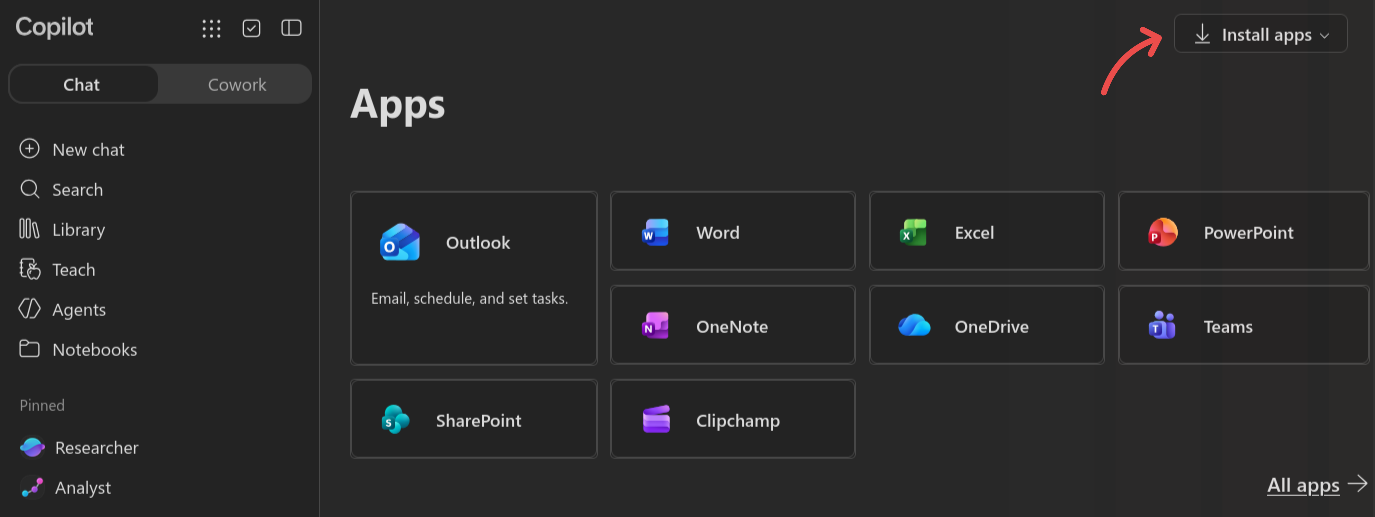
Task: Open the OneNote tile label
Action: [731, 326]
